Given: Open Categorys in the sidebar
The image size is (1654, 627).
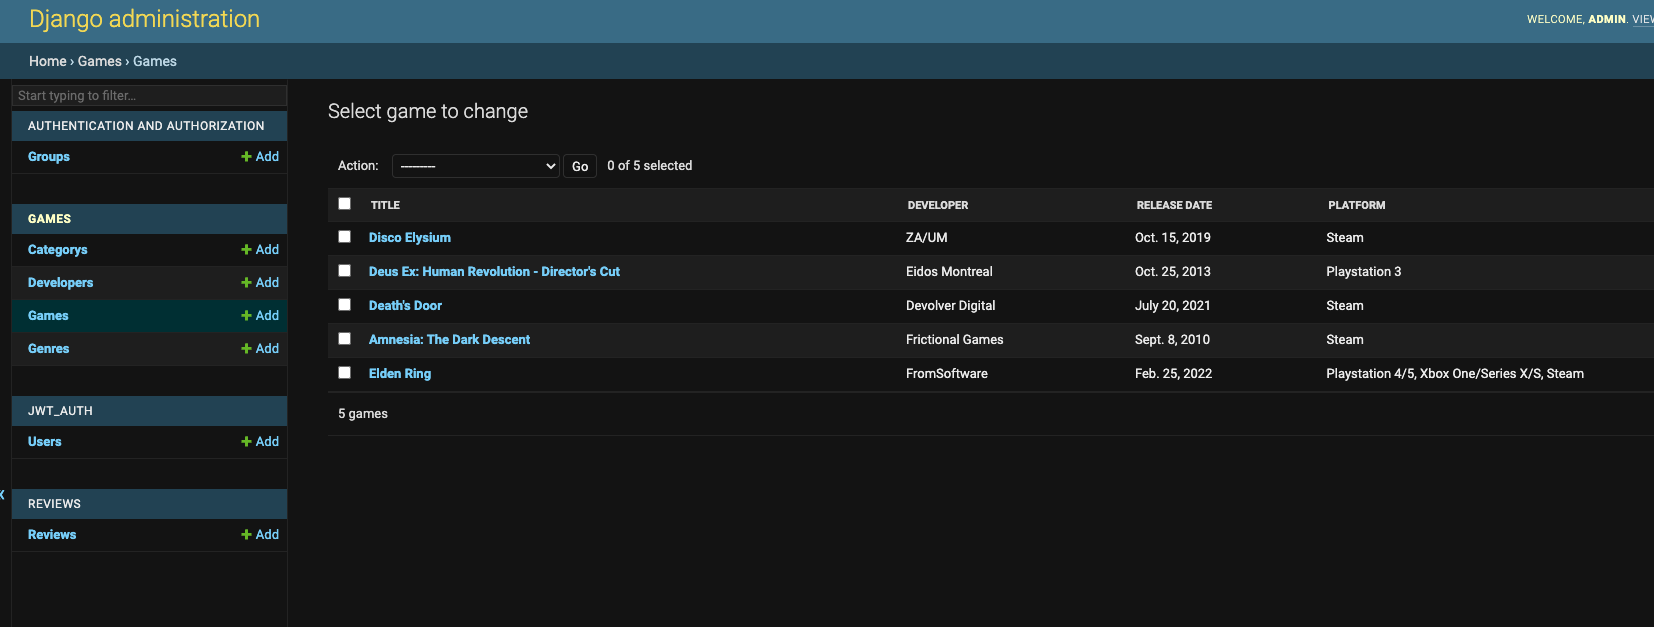Looking at the screenshot, I should tap(58, 250).
